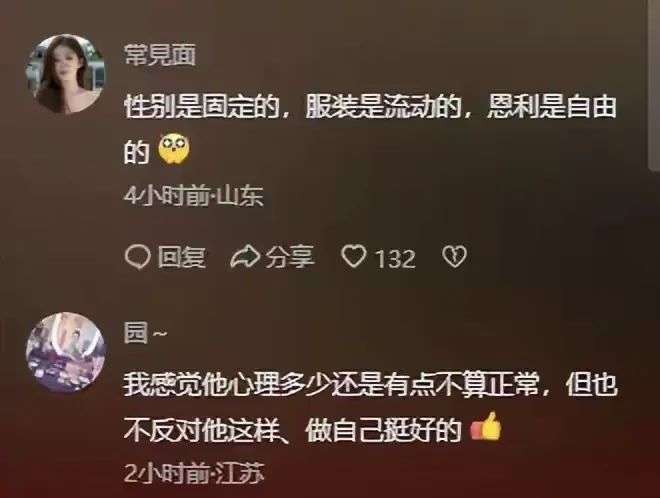Click the shocked face emoji

174,149
